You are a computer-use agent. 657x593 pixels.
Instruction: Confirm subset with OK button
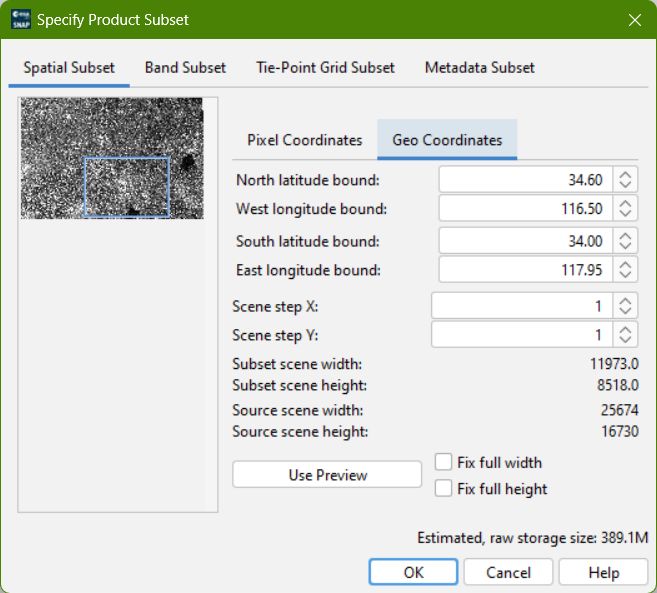pyautogui.click(x=413, y=572)
